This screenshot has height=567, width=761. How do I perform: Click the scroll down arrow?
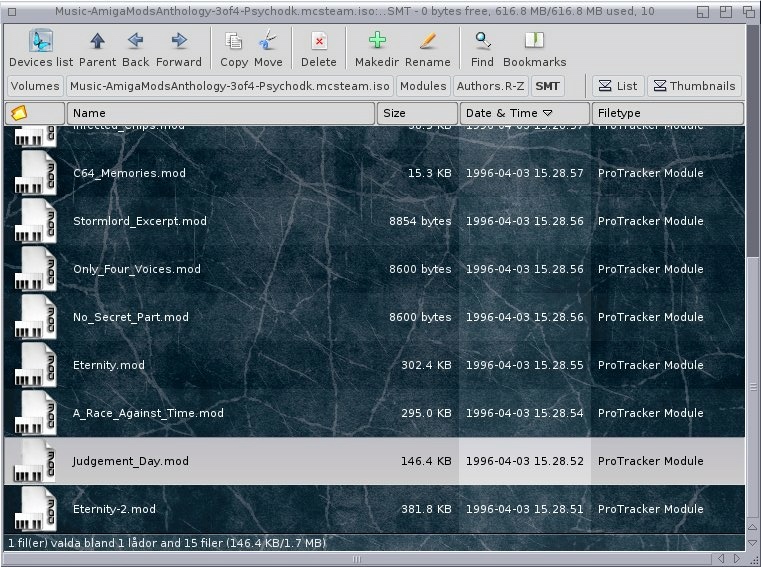pyautogui.click(x=753, y=543)
